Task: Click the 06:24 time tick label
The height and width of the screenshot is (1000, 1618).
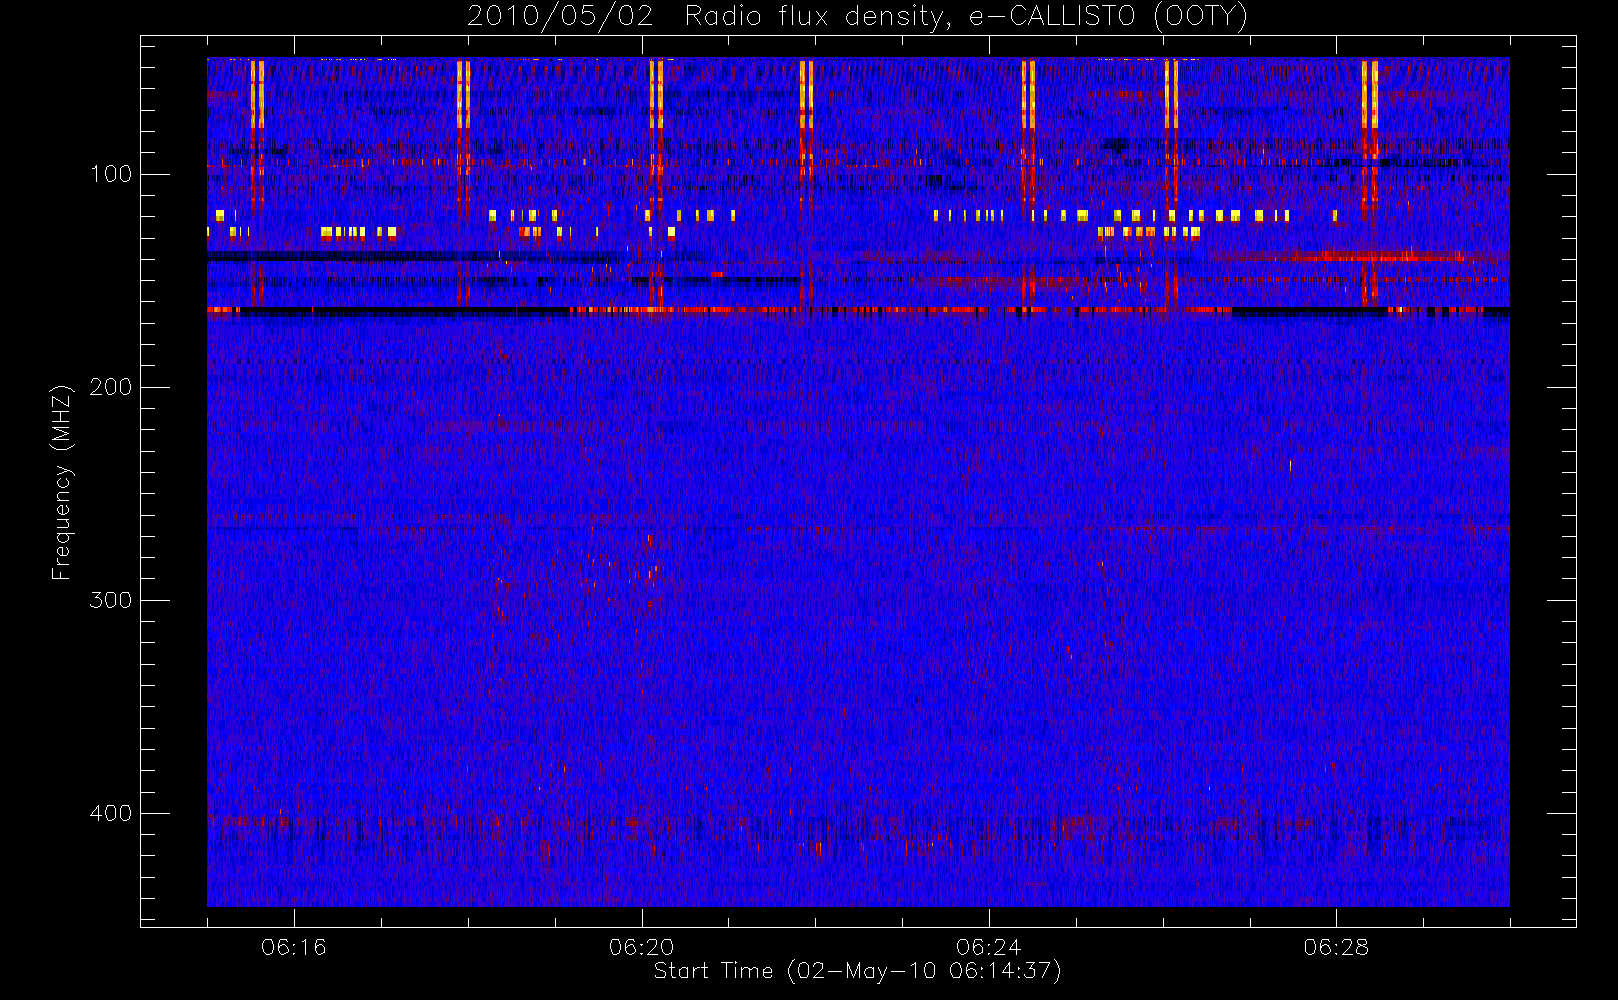Action: (x=989, y=947)
